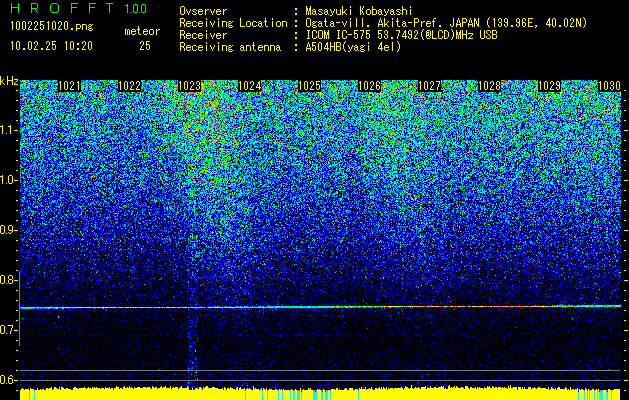Select the filename 1002251020.png
Image resolution: width=629 pixels, height=400 pixels.
(x=52, y=27)
